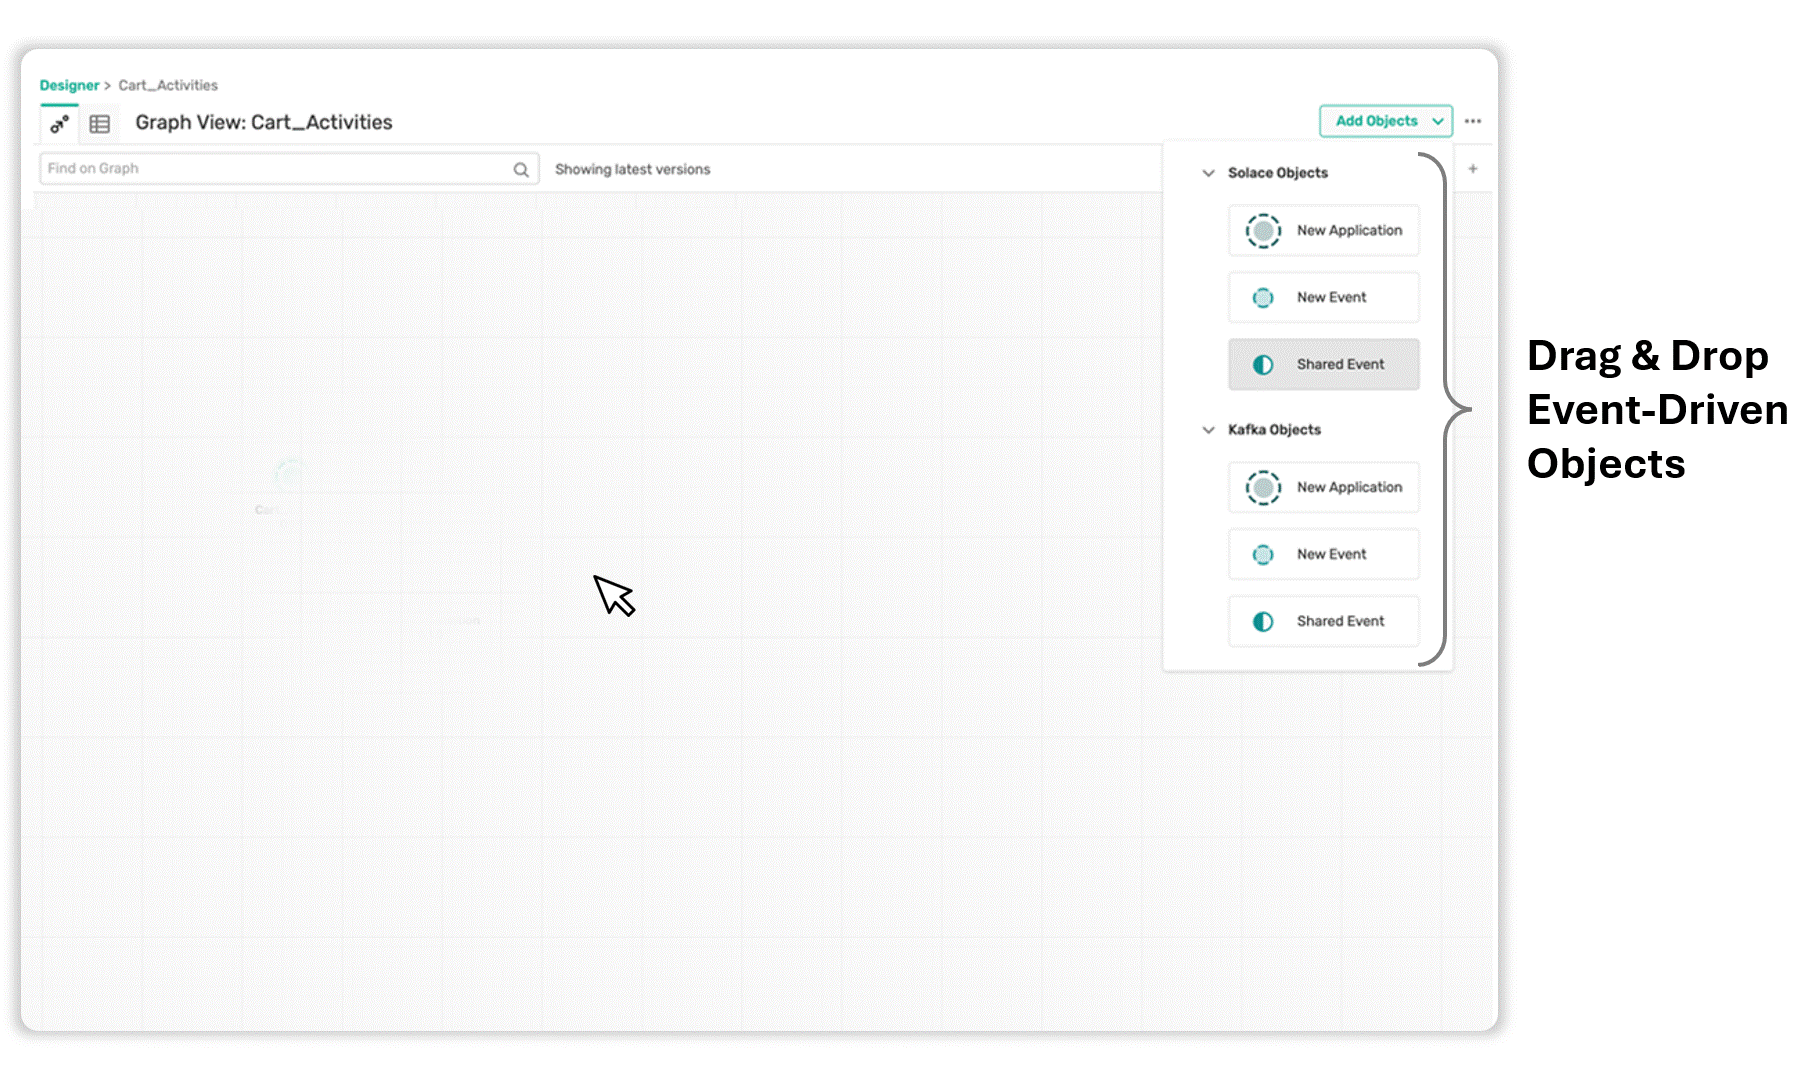1800x1080 pixels.
Task: Select Kafka Shared Event icon
Action: 1263,622
